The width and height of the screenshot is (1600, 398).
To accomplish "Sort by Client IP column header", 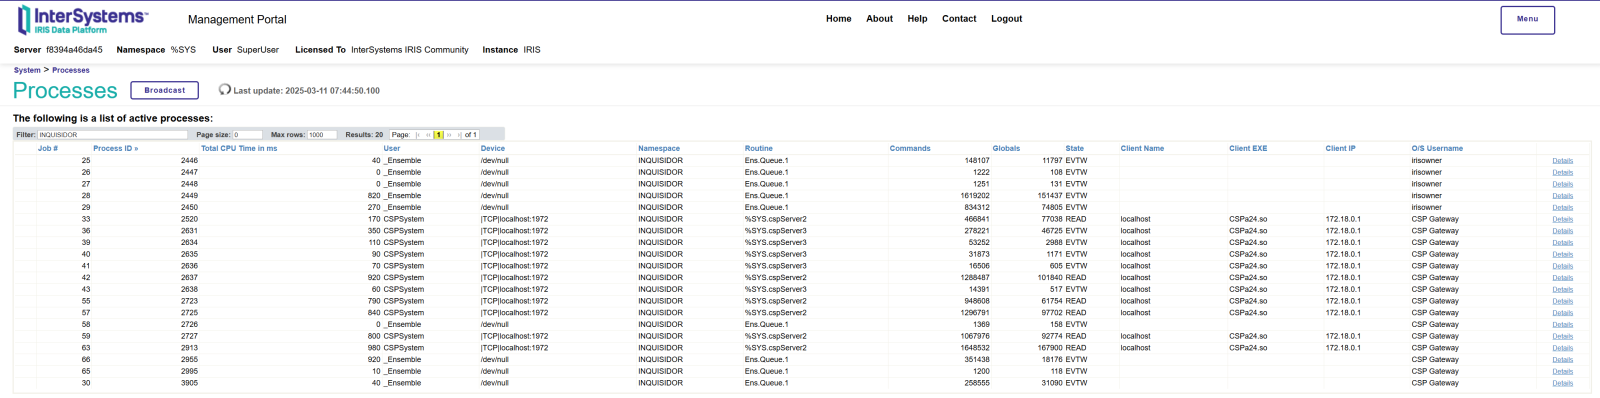I will tap(1341, 148).
